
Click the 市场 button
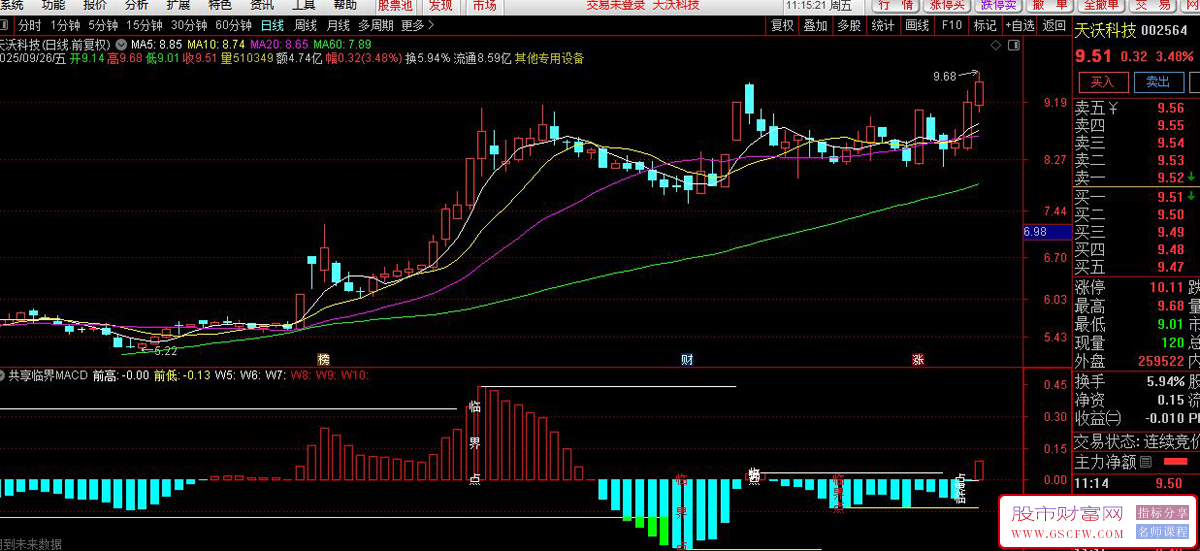[484, 5]
